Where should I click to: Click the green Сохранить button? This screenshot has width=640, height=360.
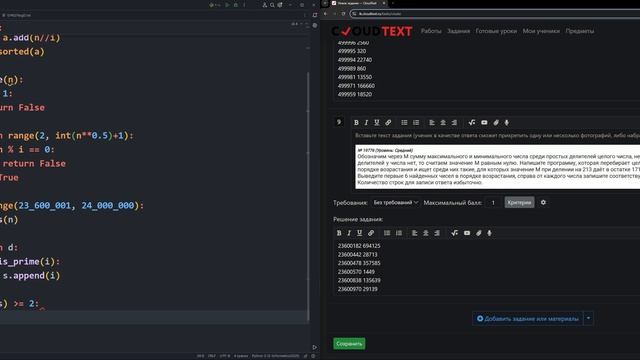click(349, 344)
